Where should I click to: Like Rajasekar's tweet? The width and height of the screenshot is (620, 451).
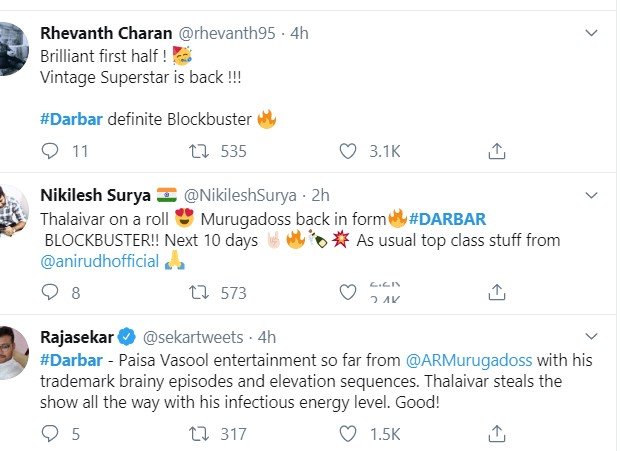pos(348,434)
